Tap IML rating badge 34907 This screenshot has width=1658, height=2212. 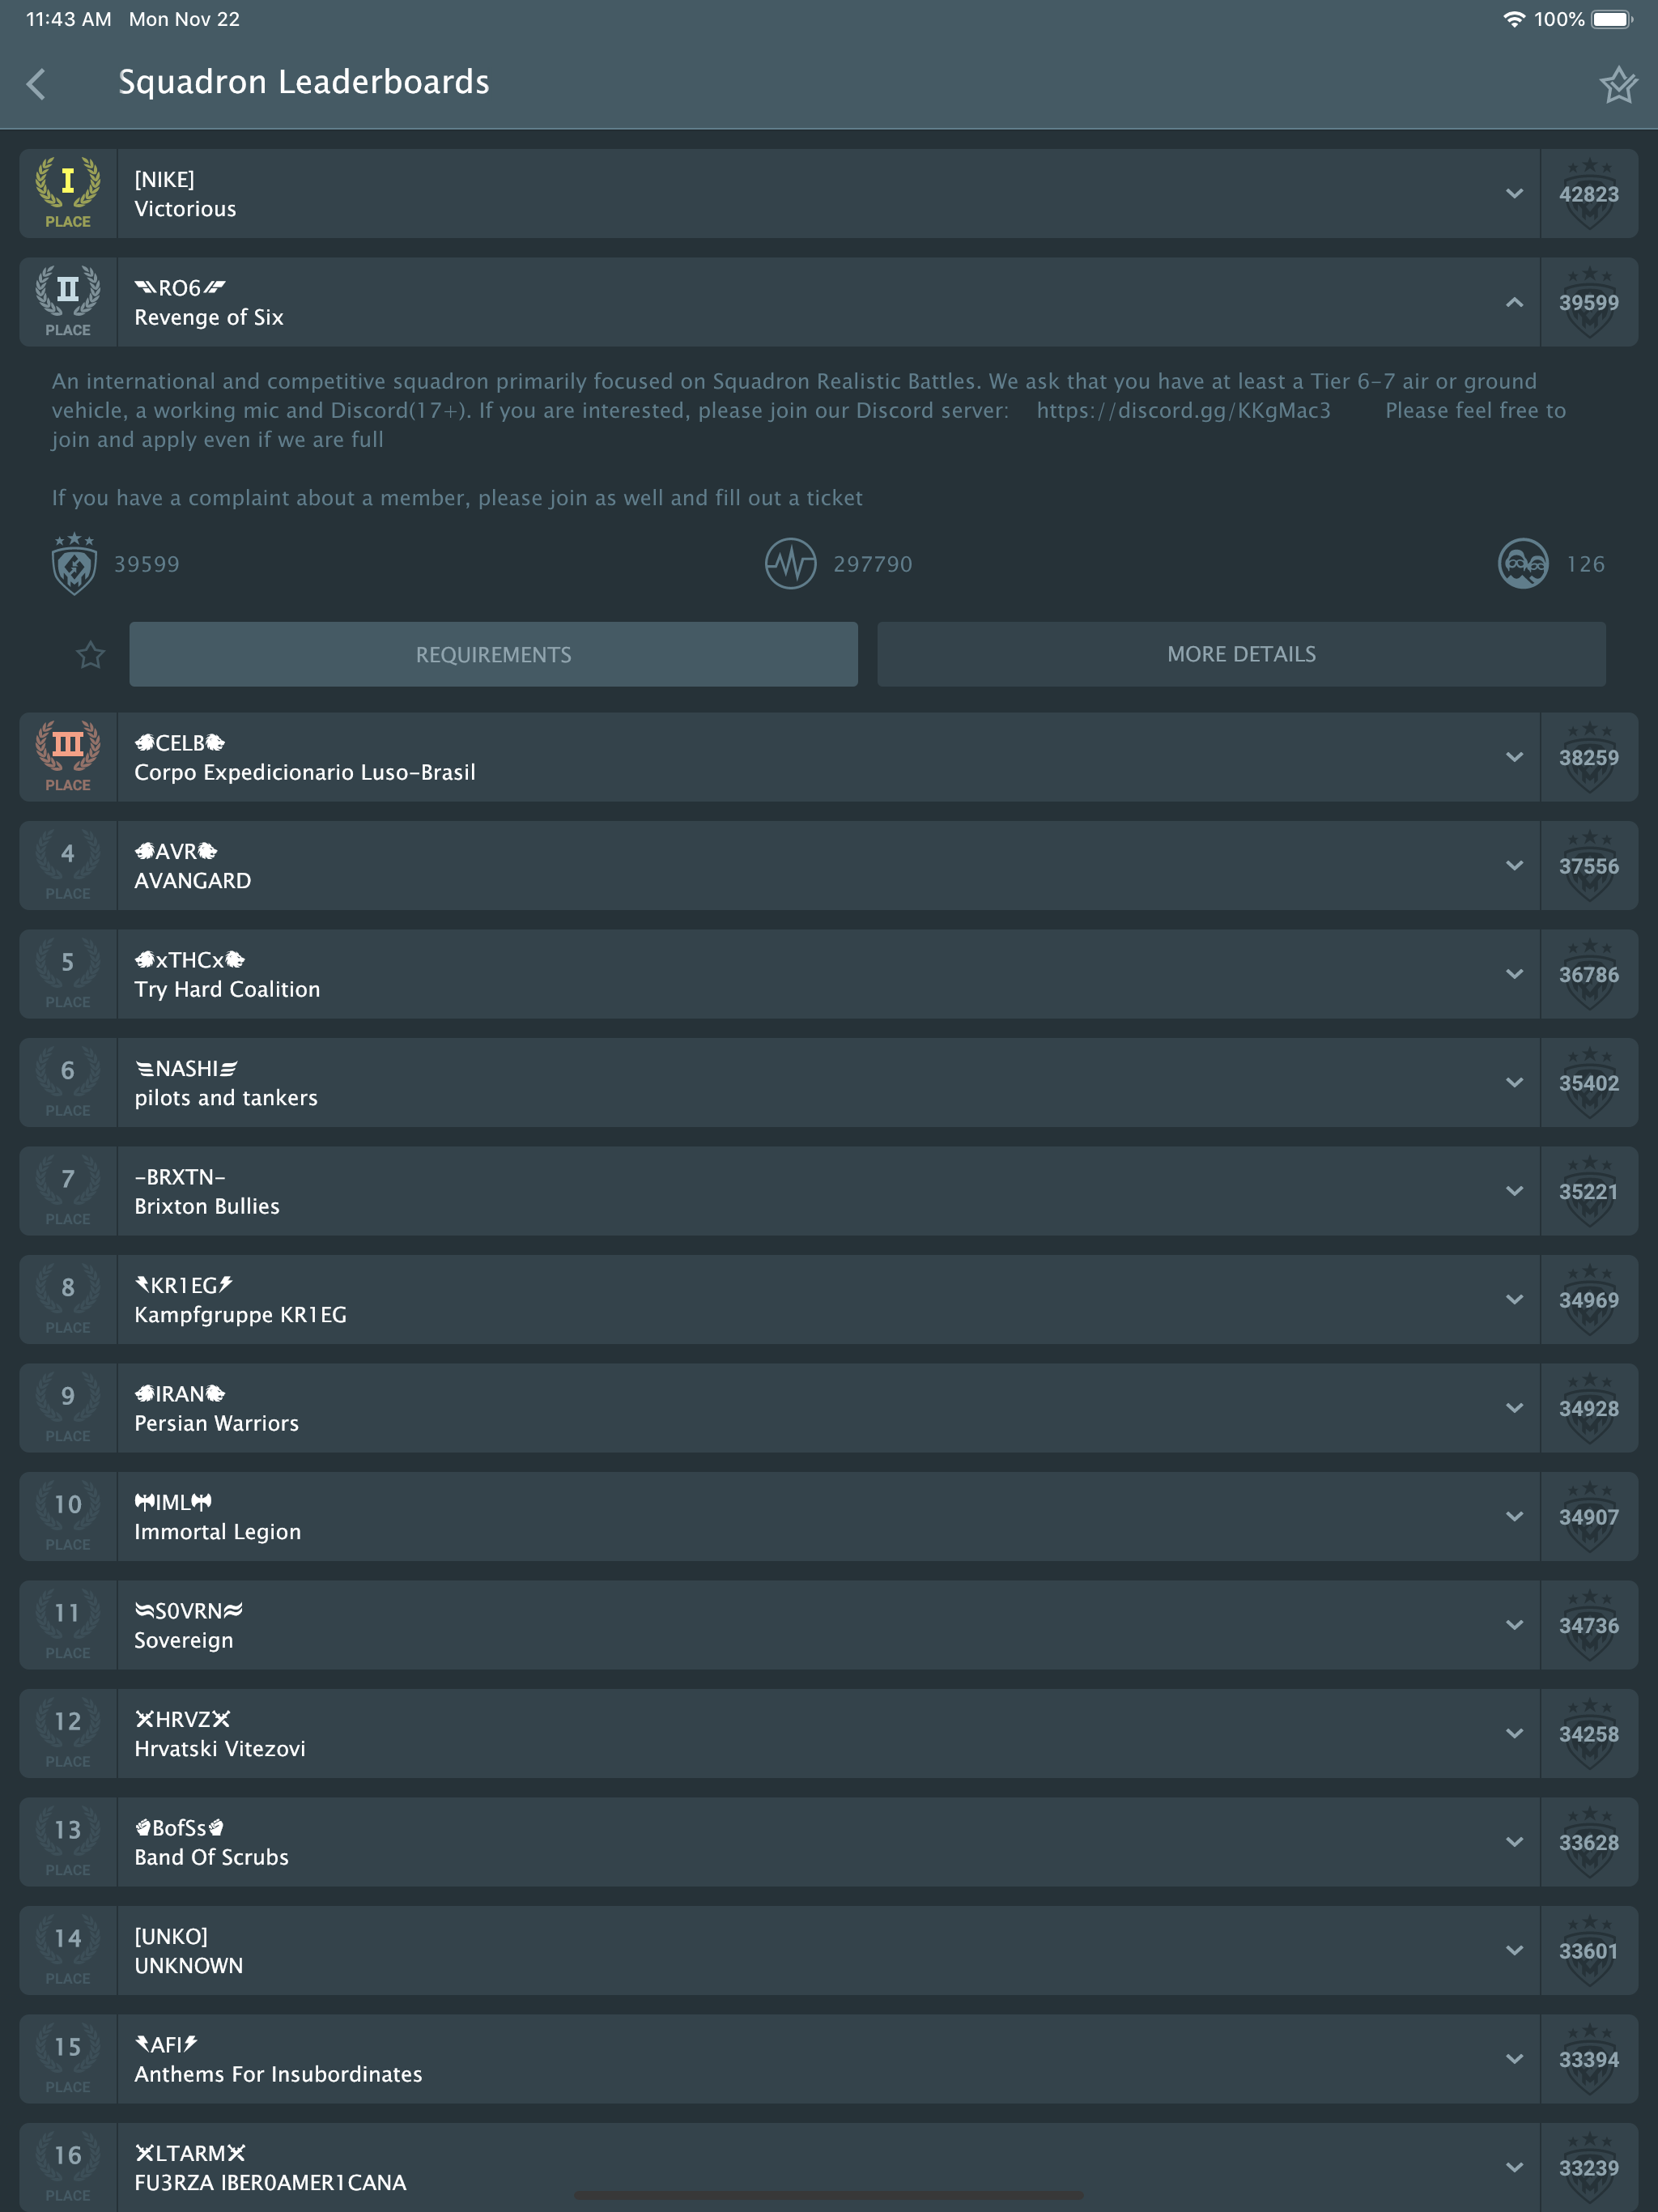pyautogui.click(x=1589, y=1516)
